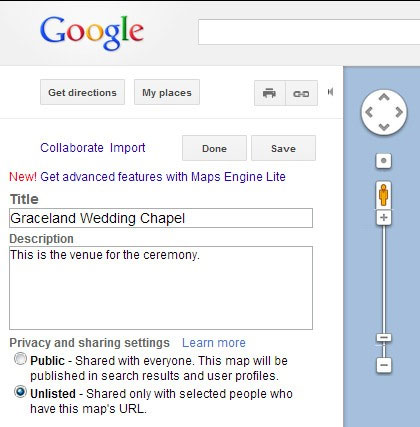Click the link chain icon button
The image size is (420, 427).
pyautogui.click(x=301, y=93)
